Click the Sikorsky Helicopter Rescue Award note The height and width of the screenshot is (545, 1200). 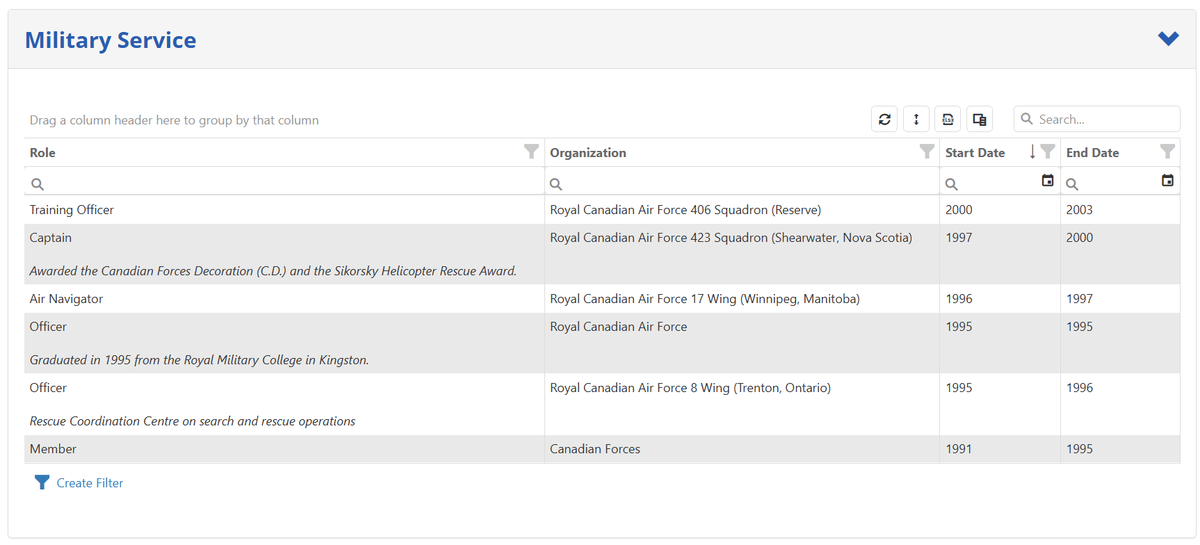pos(273,271)
